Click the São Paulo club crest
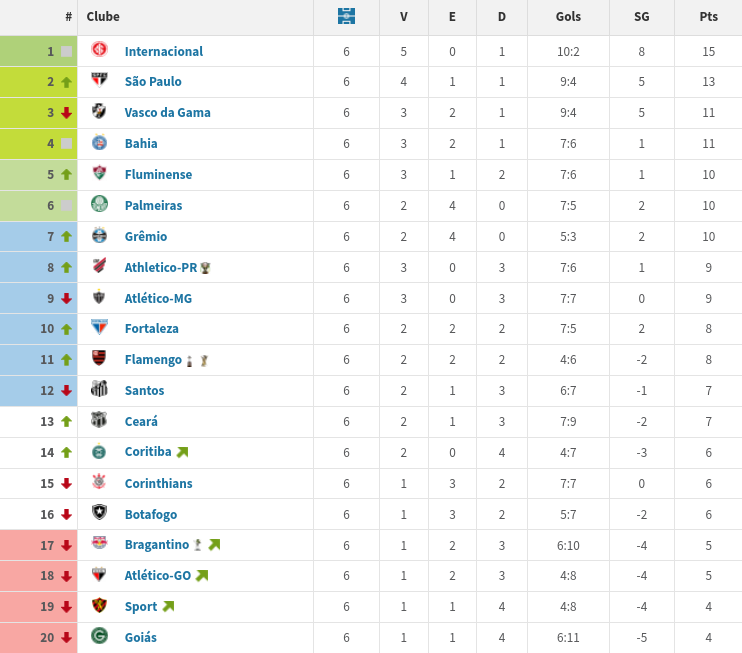The width and height of the screenshot is (742, 653). click(x=99, y=80)
